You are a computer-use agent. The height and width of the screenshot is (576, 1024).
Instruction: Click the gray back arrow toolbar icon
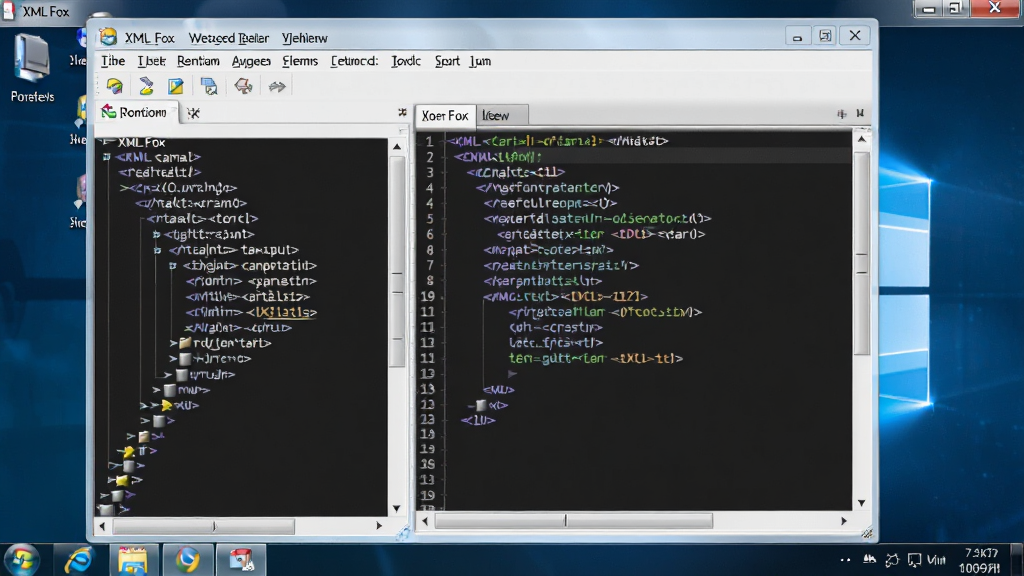[243, 86]
